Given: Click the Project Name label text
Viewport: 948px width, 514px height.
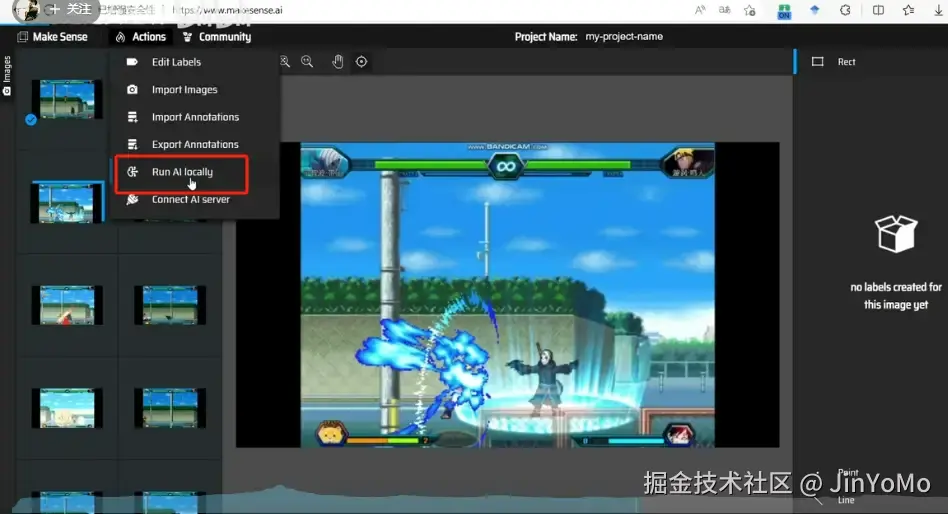Looking at the screenshot, I should click(x=546, y=36).
